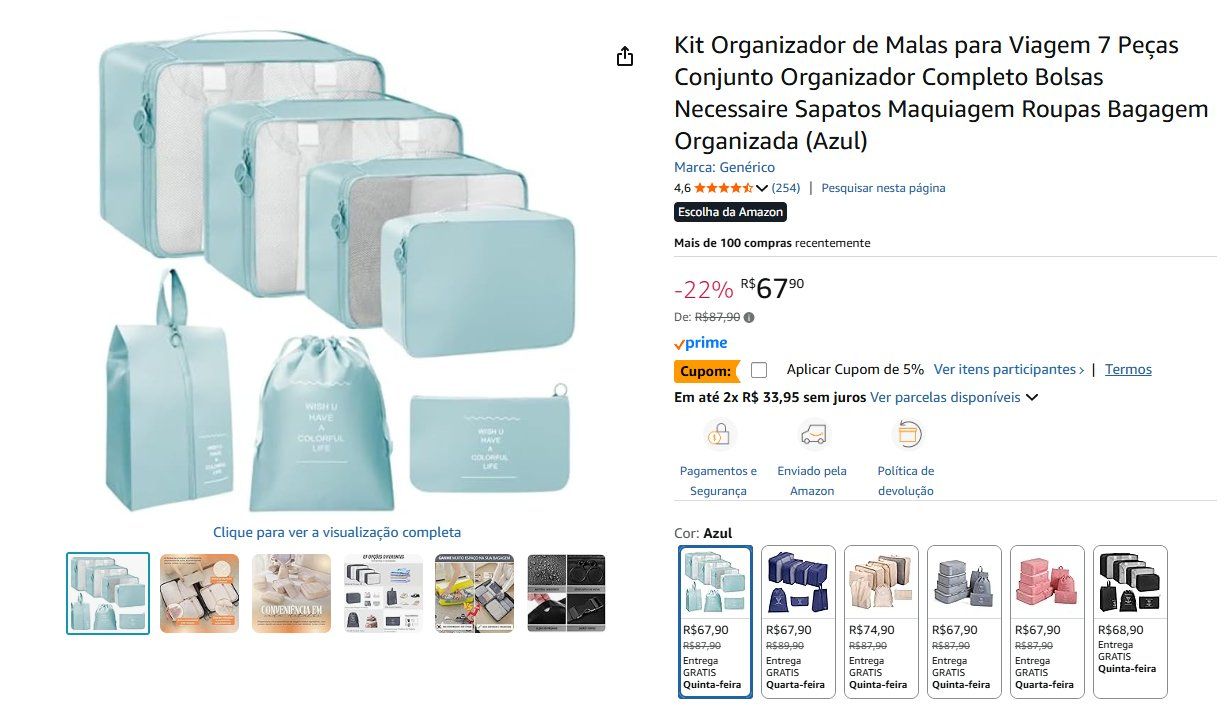Screen dimensions: 1226x707
Task: Select the pink color kit option
Action: (x=1047, y=621)
